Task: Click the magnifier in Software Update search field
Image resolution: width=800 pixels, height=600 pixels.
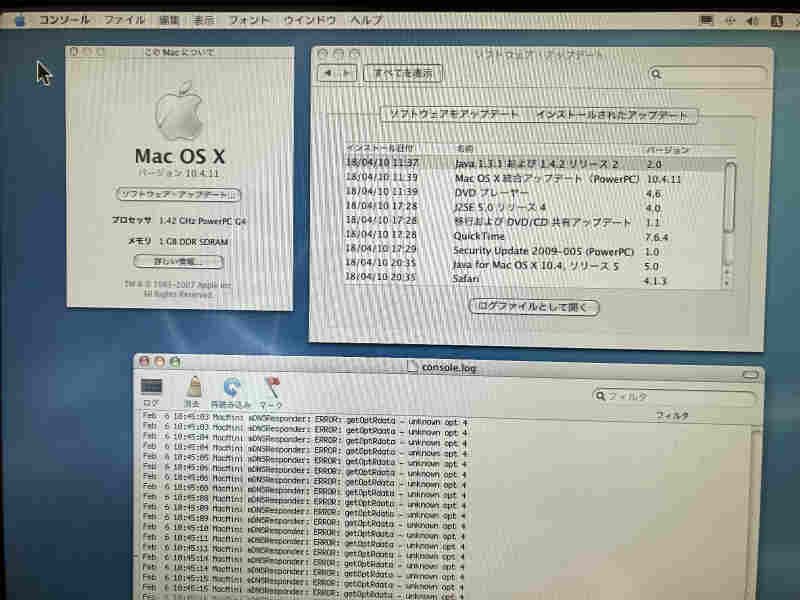Action: tap(657, 74)
